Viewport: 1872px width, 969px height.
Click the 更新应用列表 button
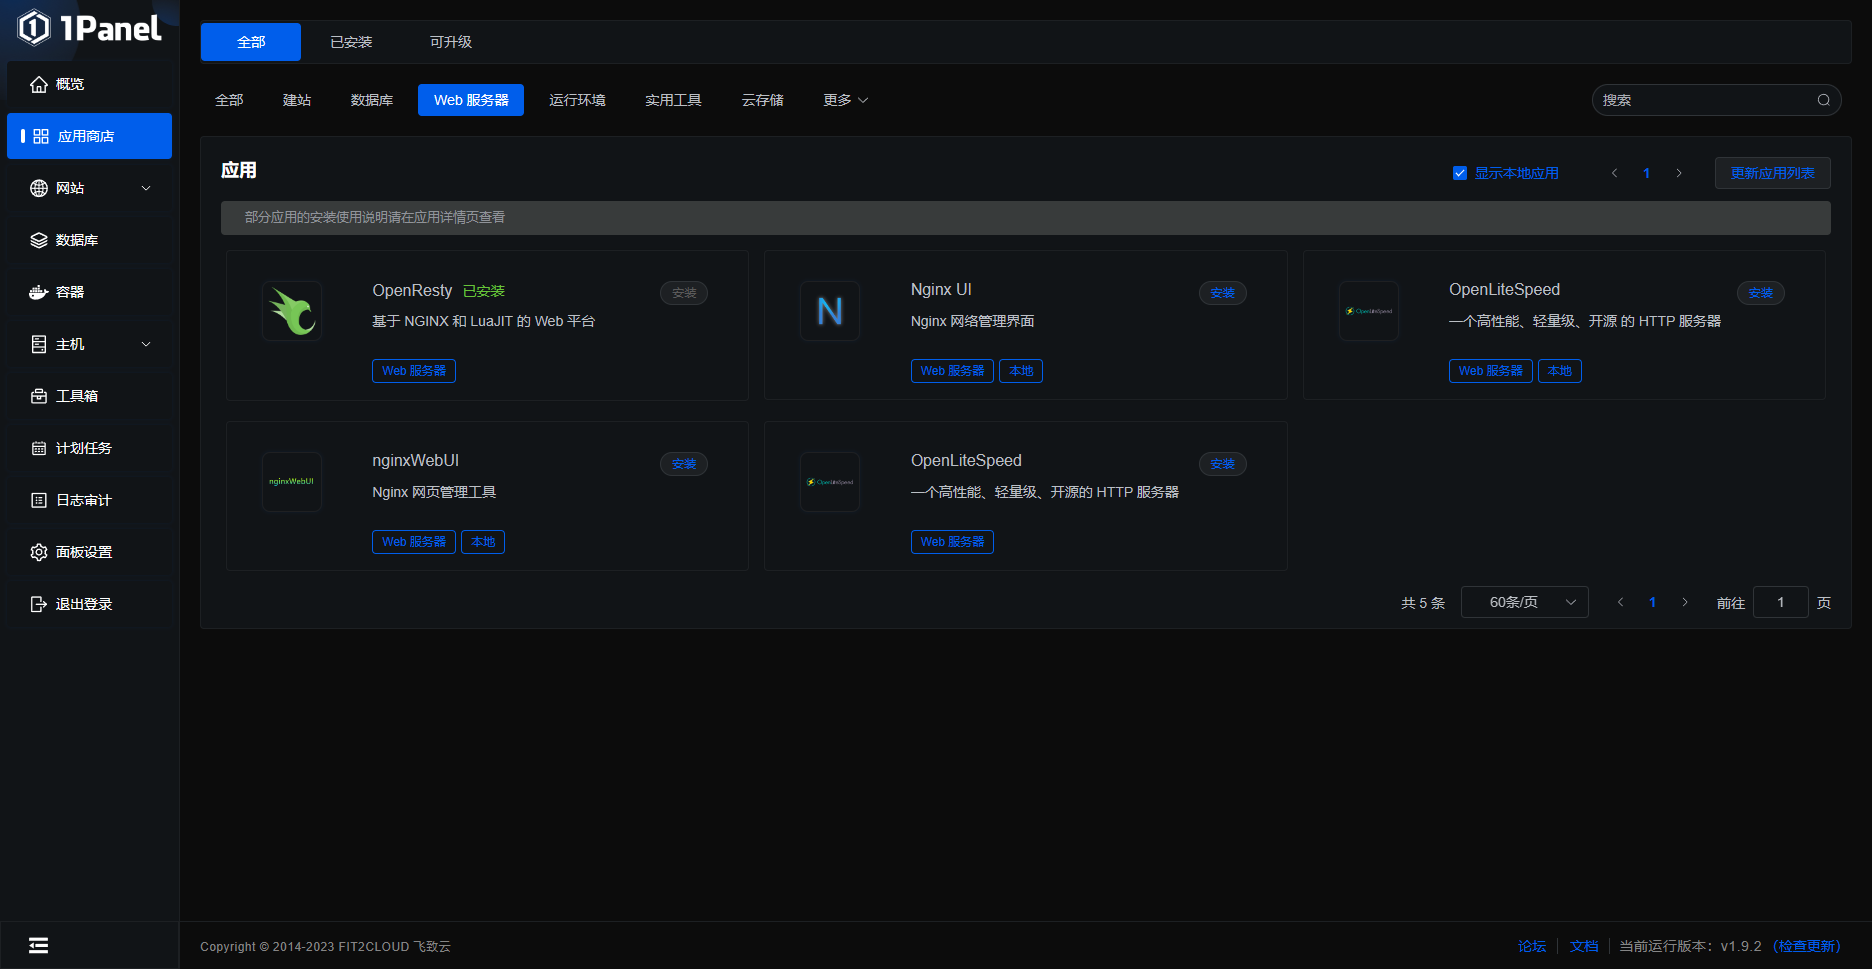point(1773,173)
